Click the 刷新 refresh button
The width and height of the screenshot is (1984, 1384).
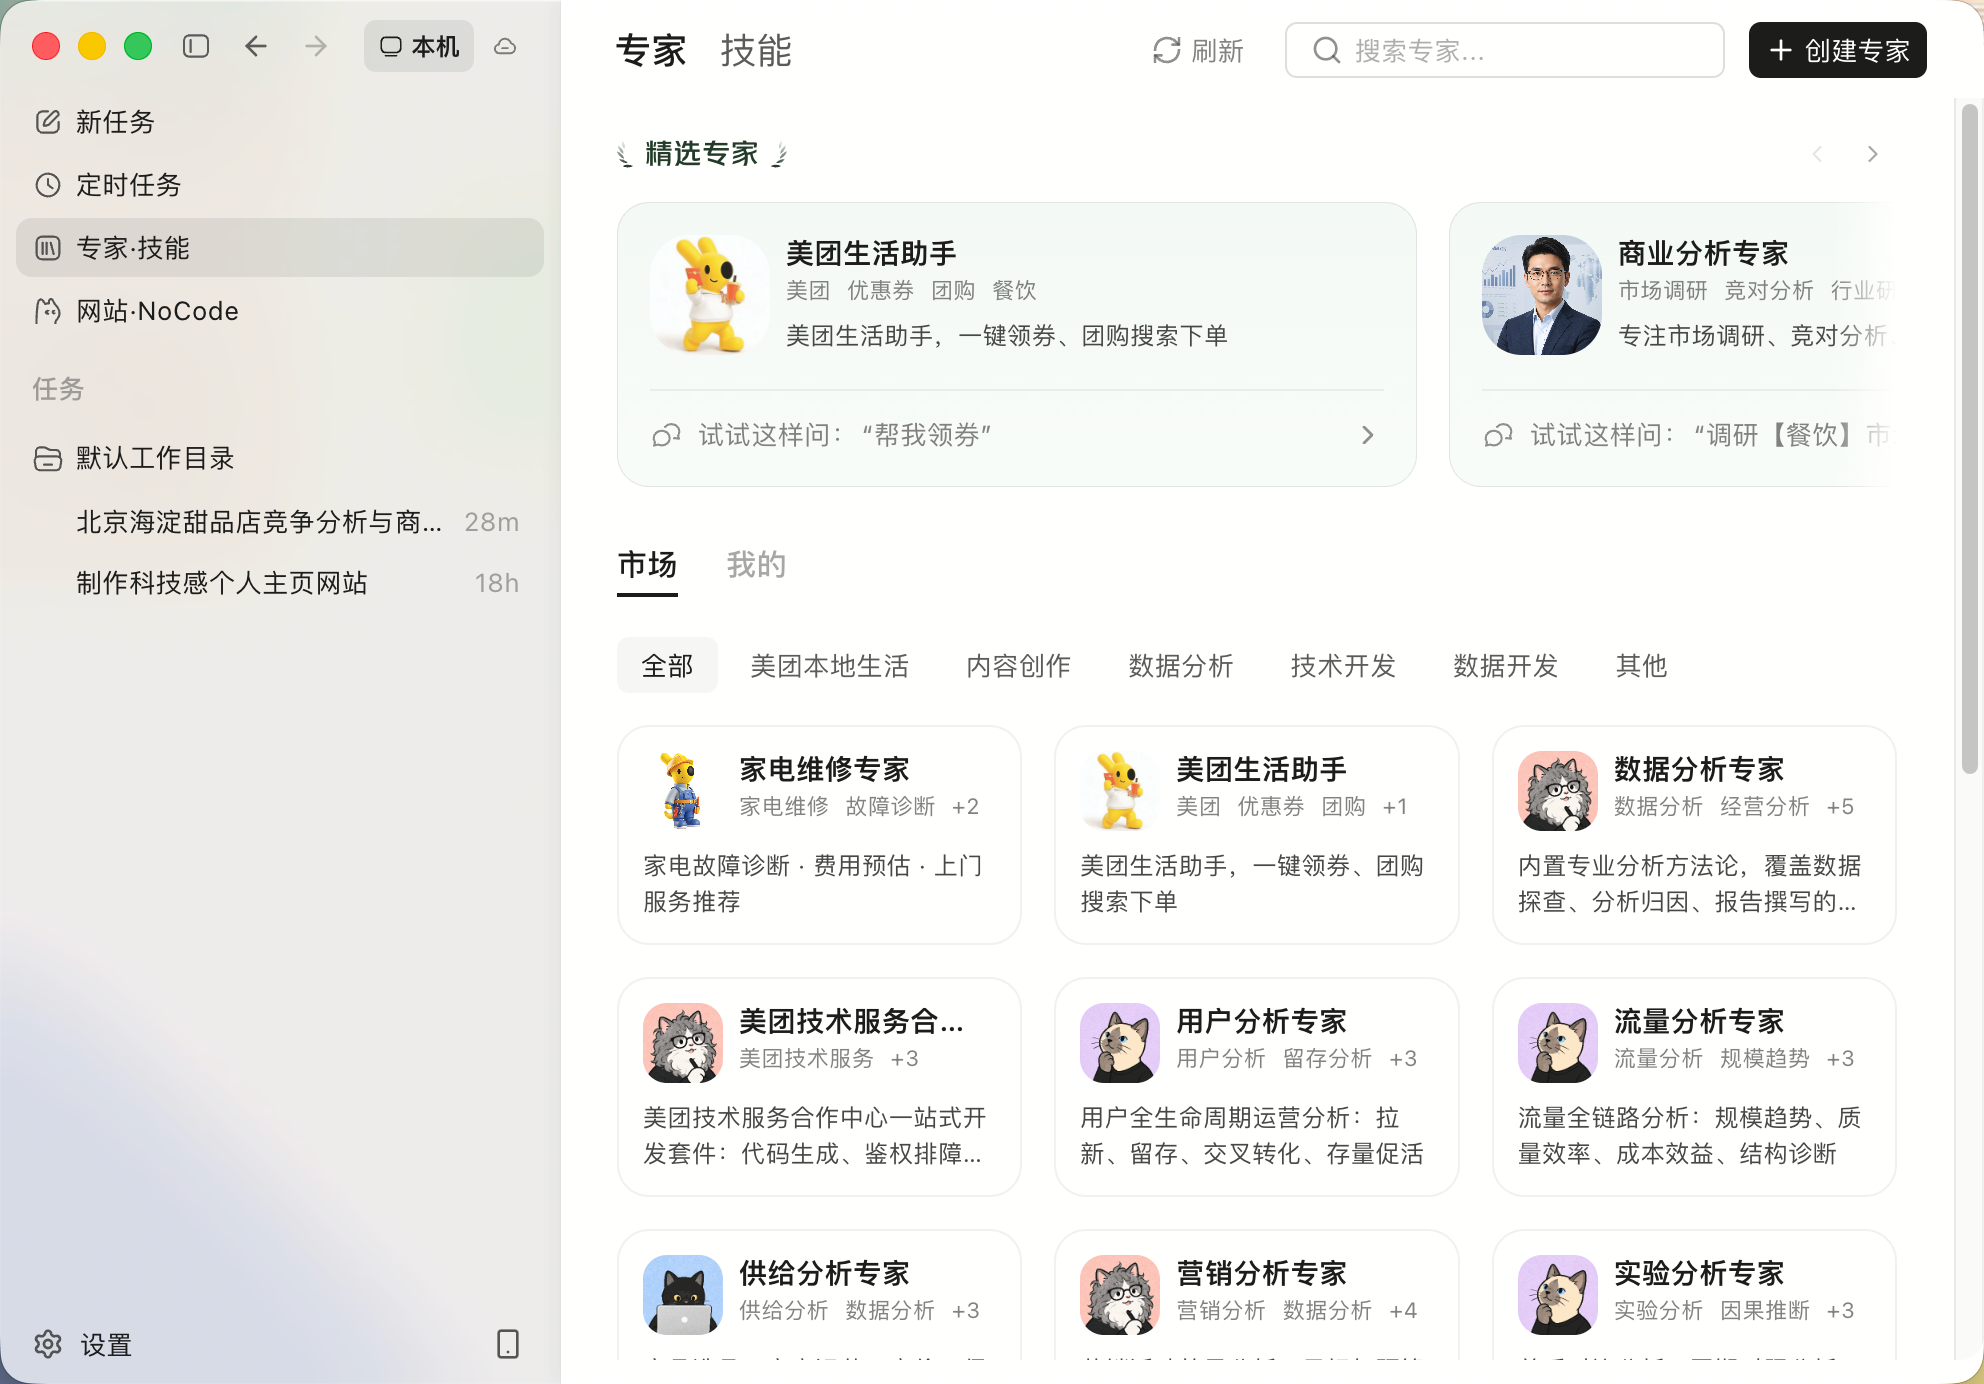(1198, 50)
